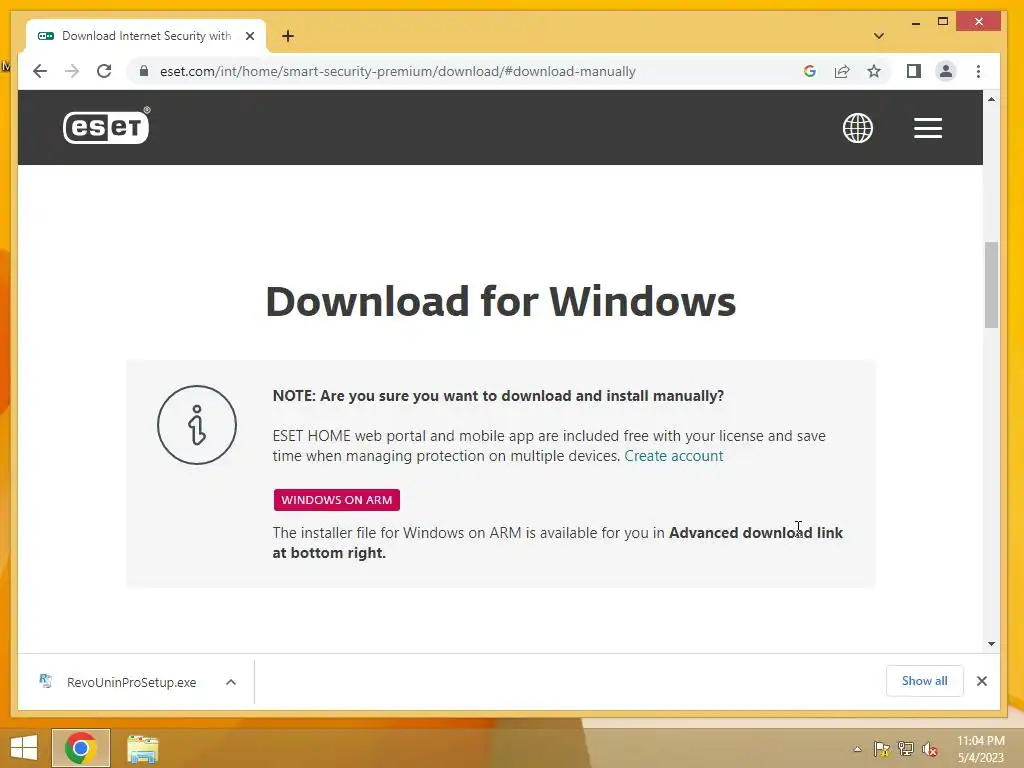Maximize the Chrome window
This screenshot has height=768, width=1024.
[942, 22]
